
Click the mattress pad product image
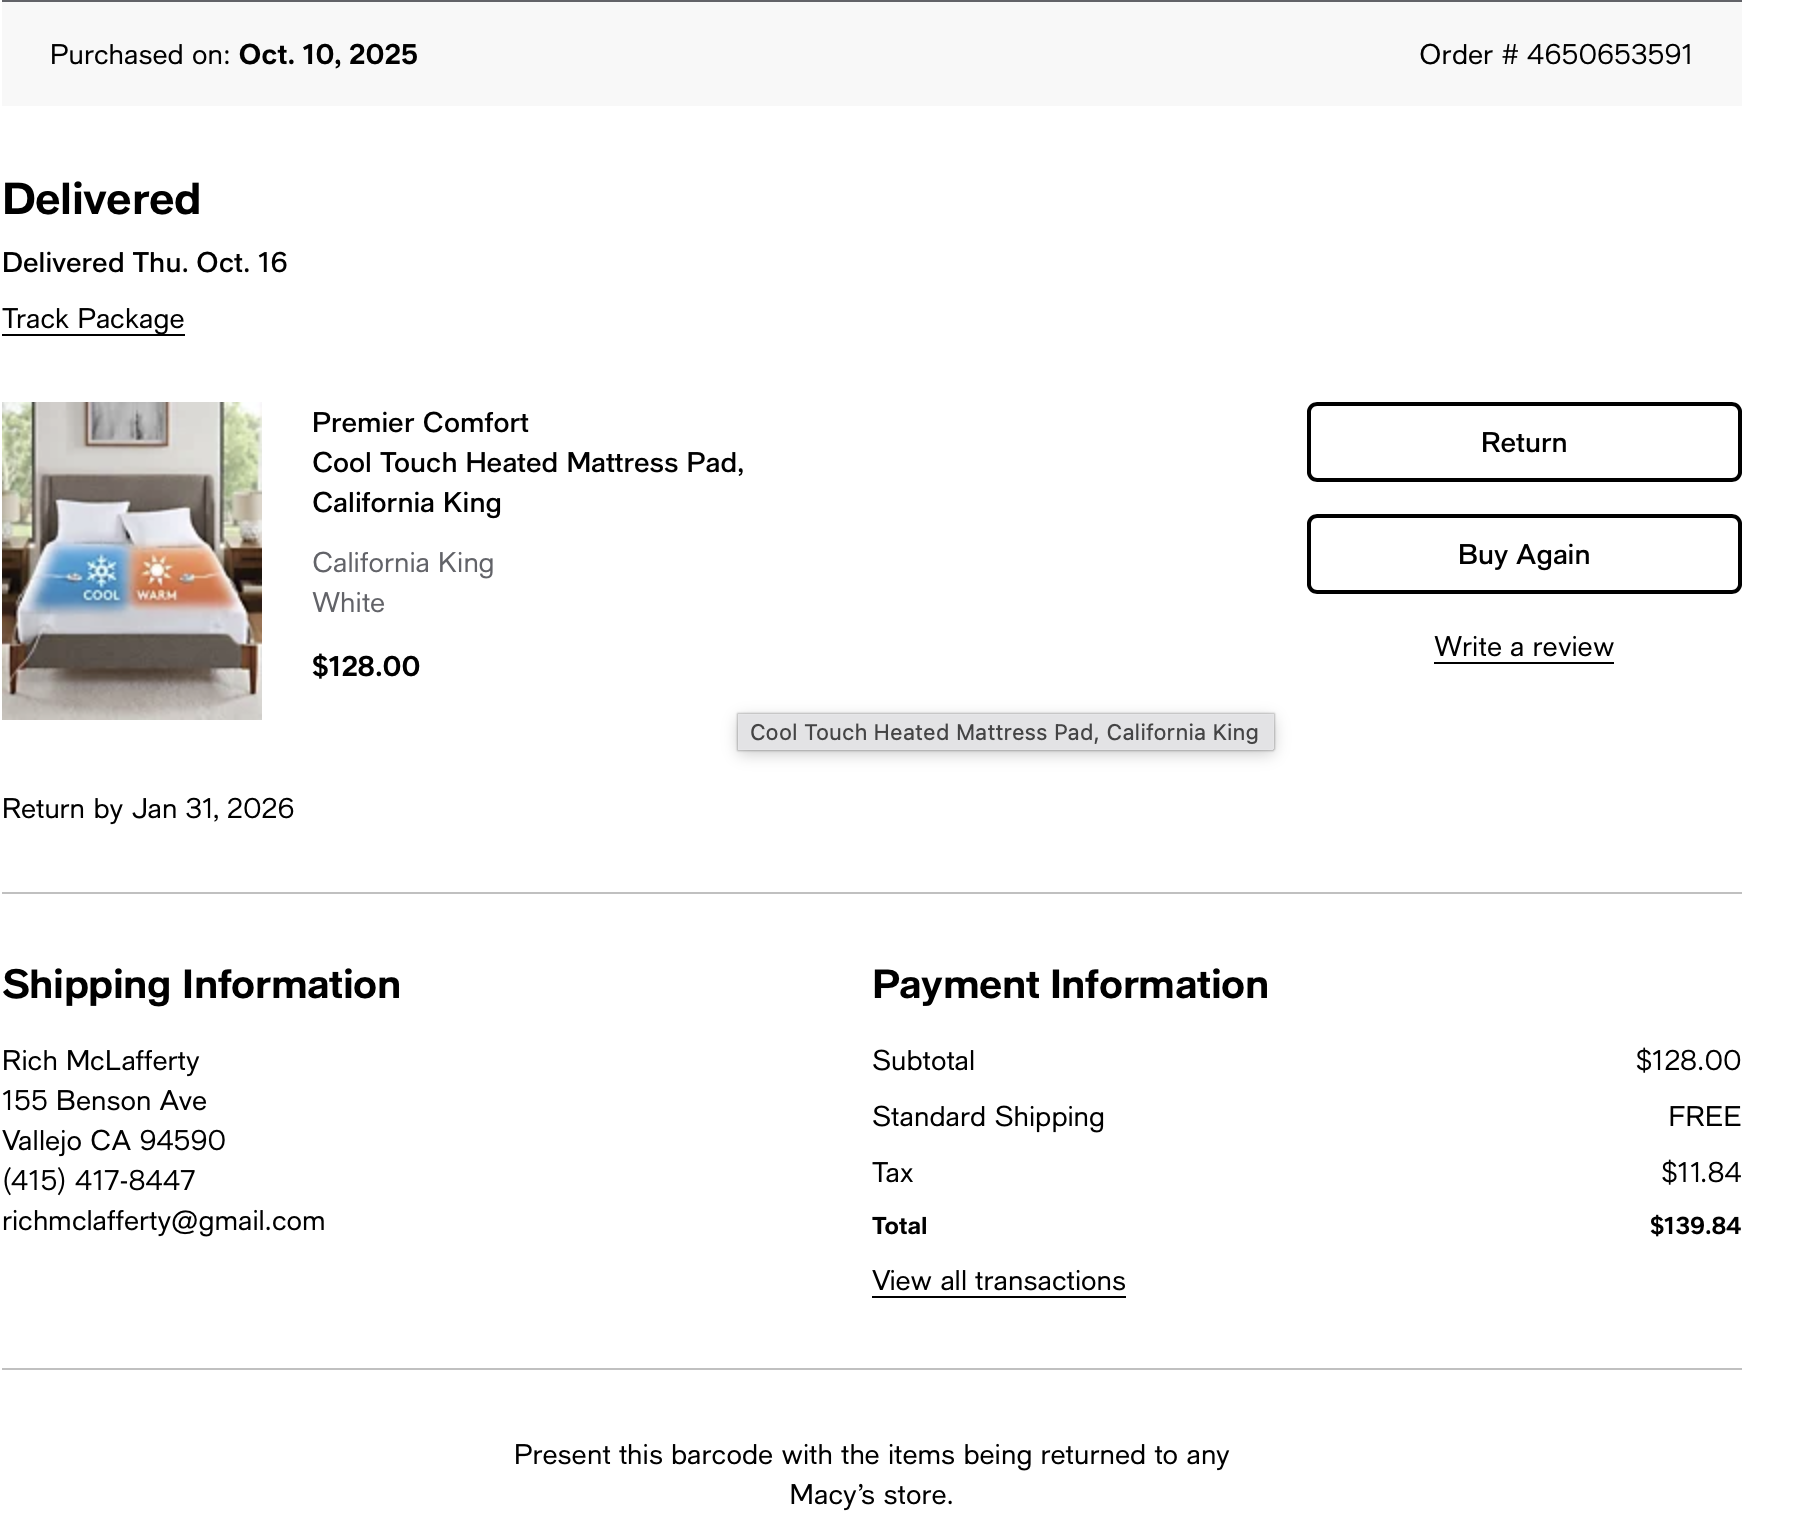[x=132, y=561]
